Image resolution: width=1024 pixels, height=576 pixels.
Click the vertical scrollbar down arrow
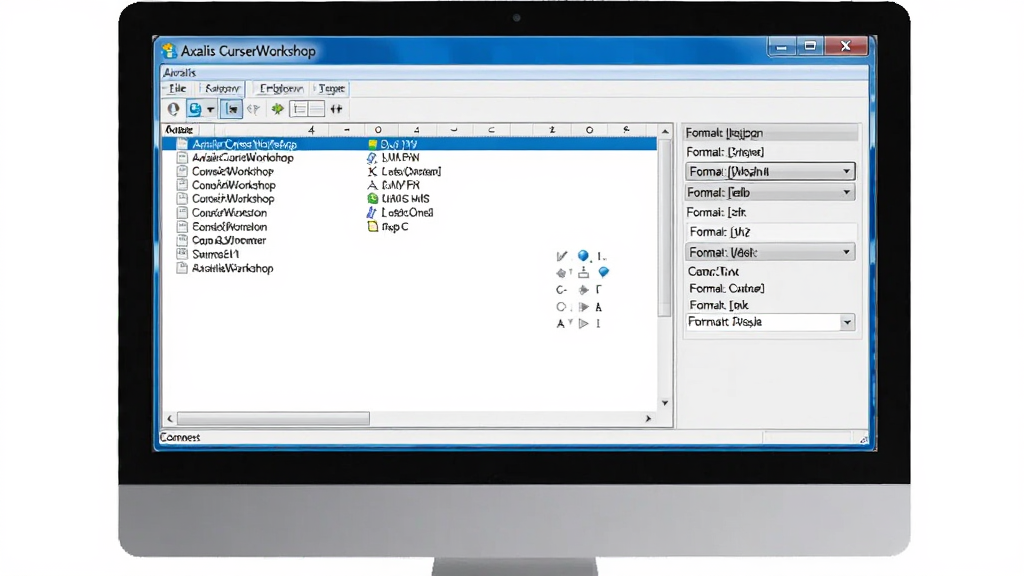[x=665, y=403]
